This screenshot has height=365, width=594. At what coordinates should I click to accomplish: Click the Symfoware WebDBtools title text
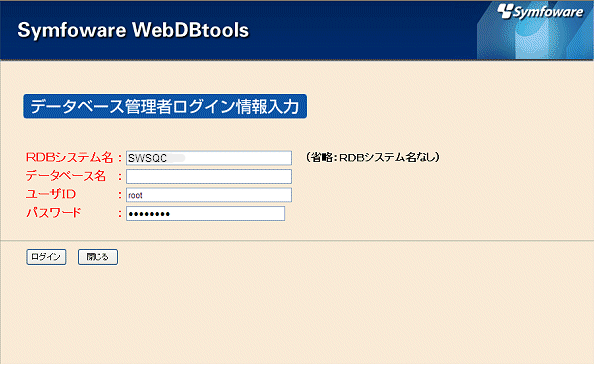[x=133, y=30]
